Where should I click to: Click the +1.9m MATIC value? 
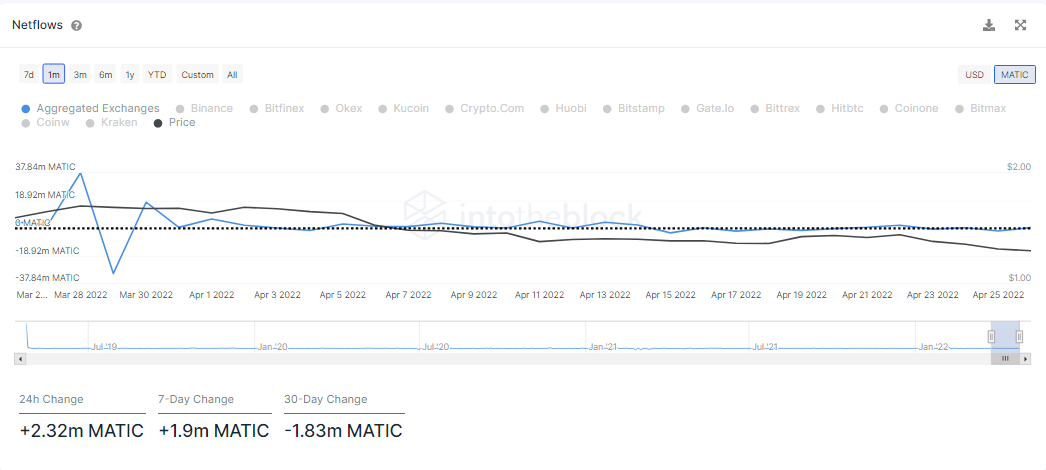(214, 431)
